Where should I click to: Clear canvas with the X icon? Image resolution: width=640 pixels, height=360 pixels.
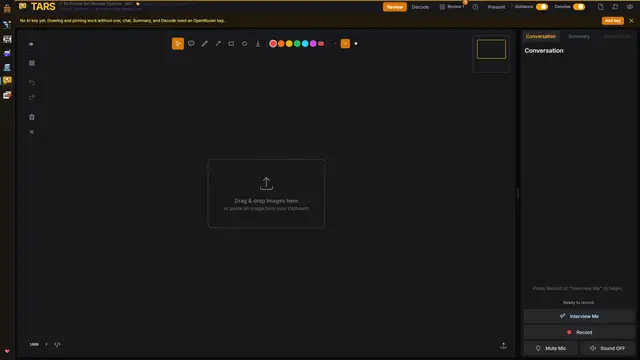[x=32, y=132]
